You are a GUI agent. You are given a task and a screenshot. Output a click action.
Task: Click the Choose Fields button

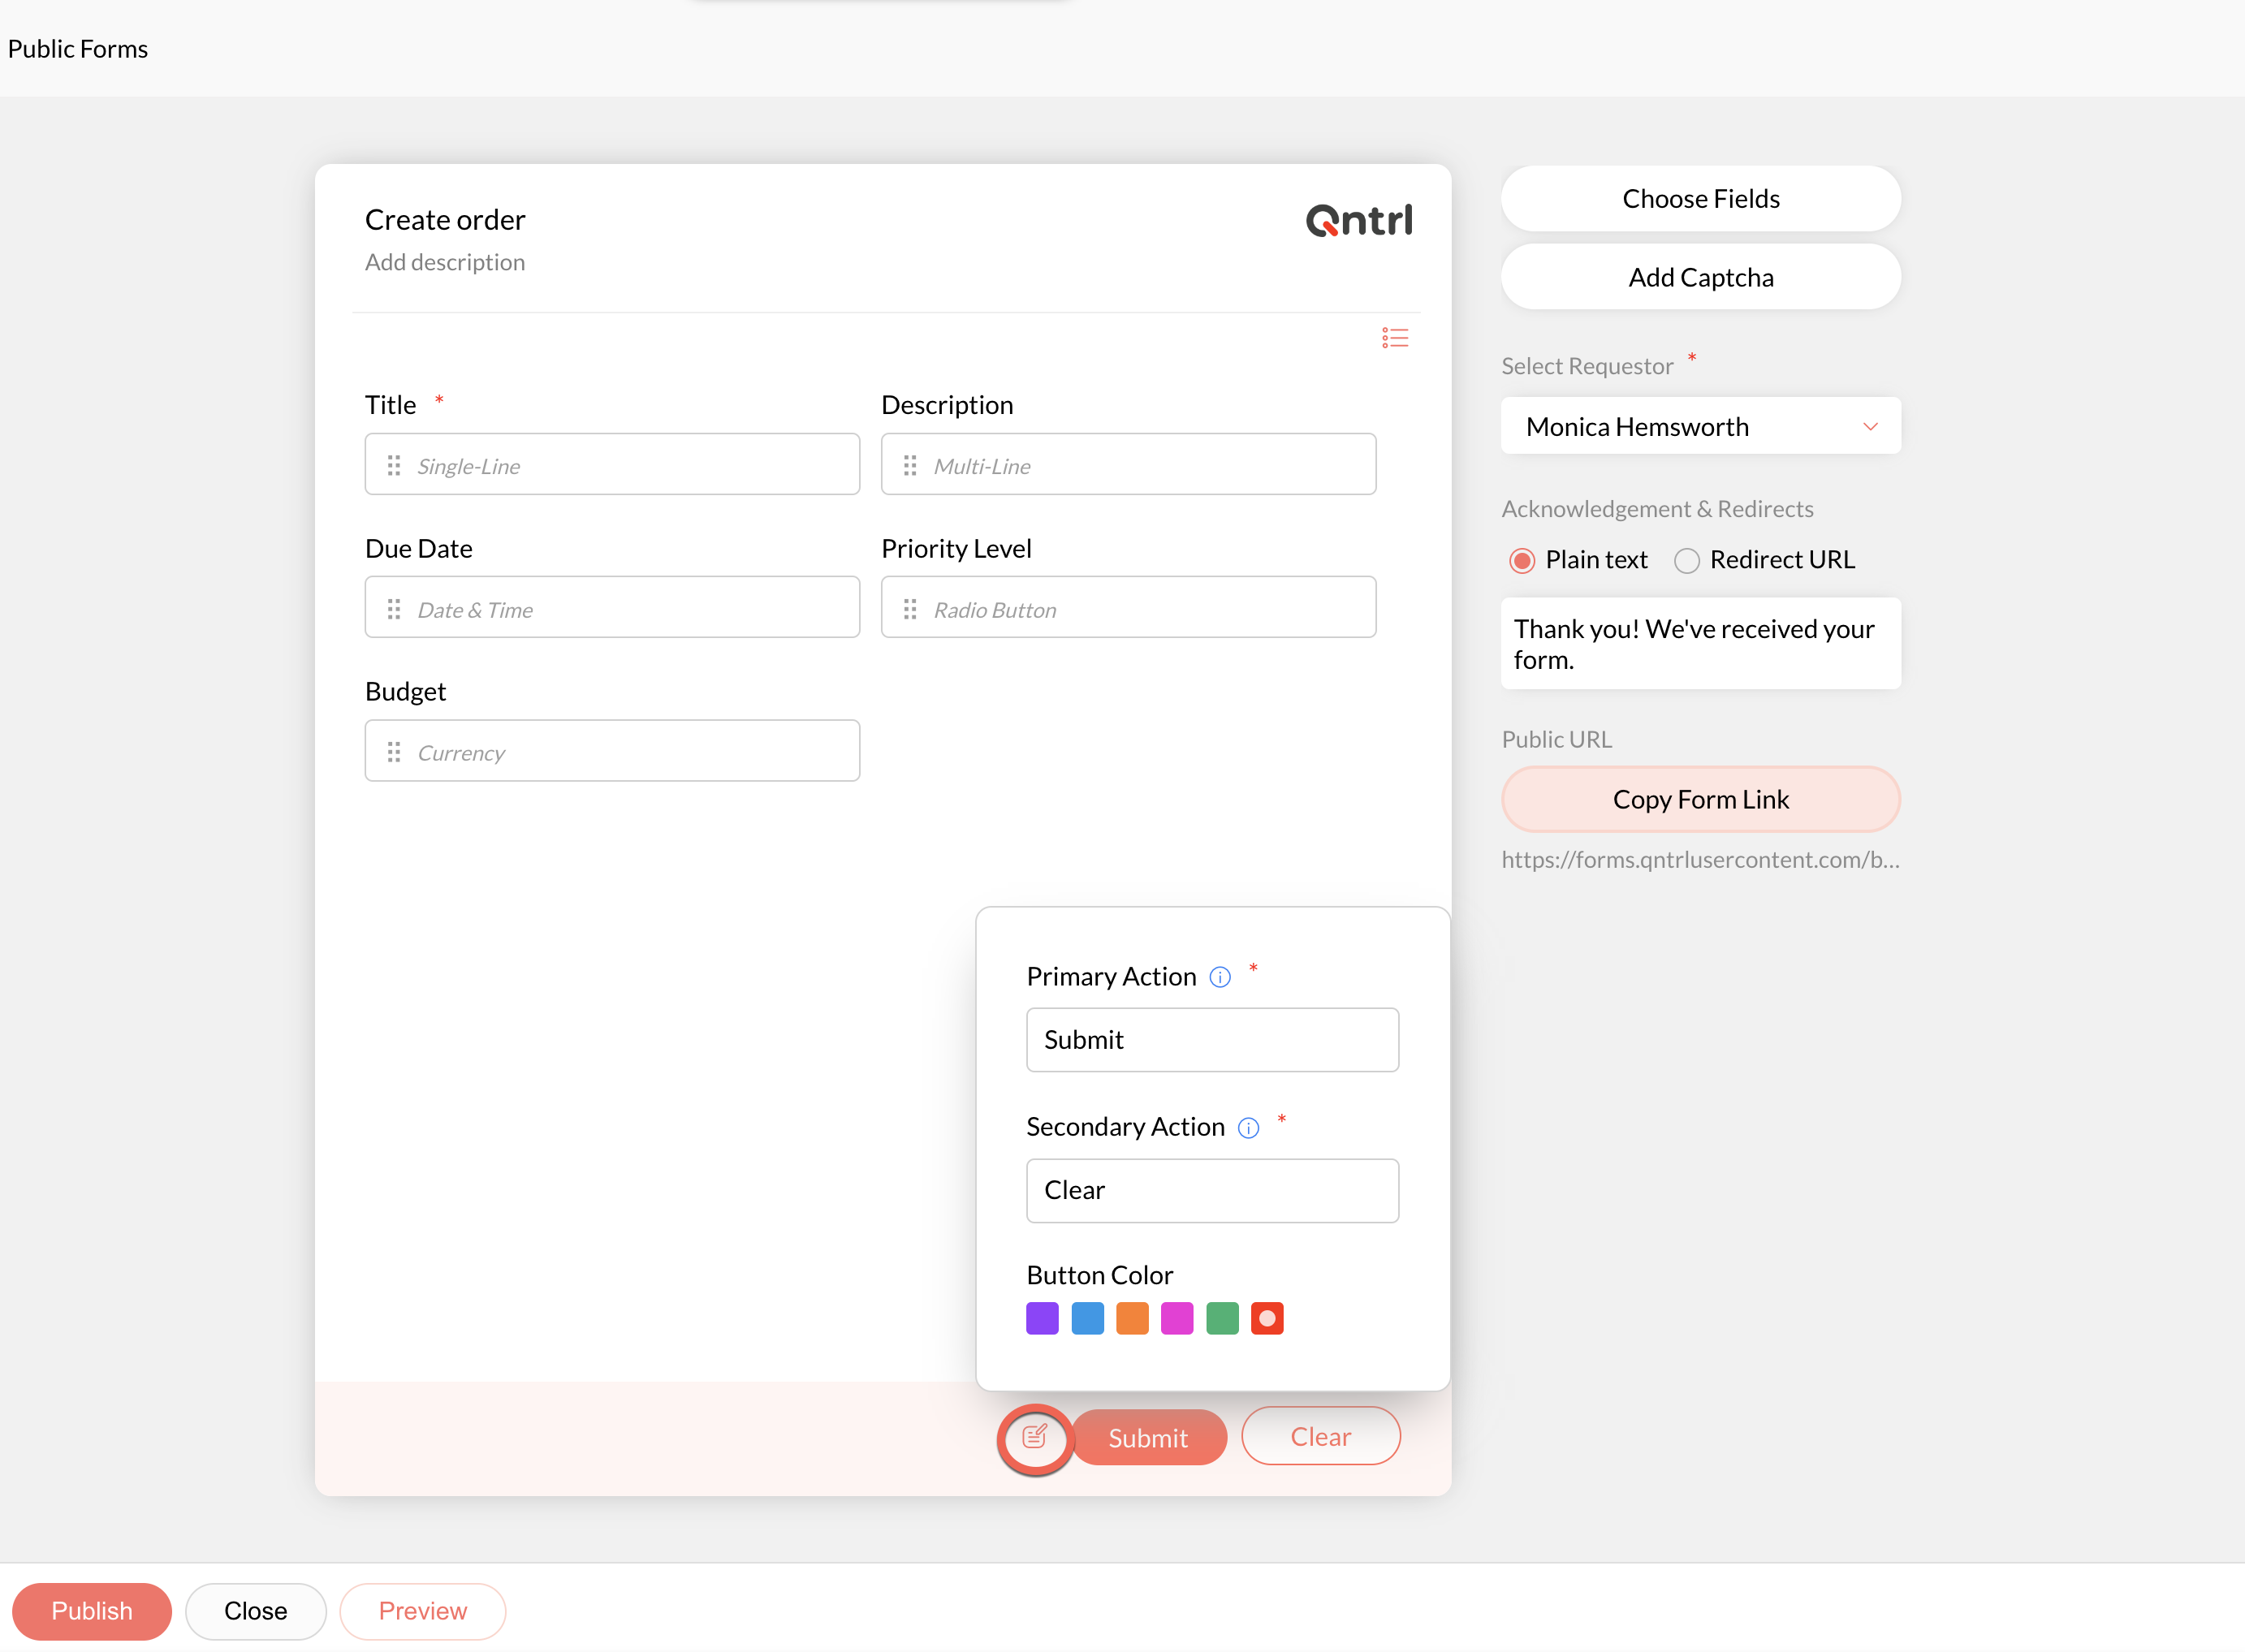(1699, 198)
